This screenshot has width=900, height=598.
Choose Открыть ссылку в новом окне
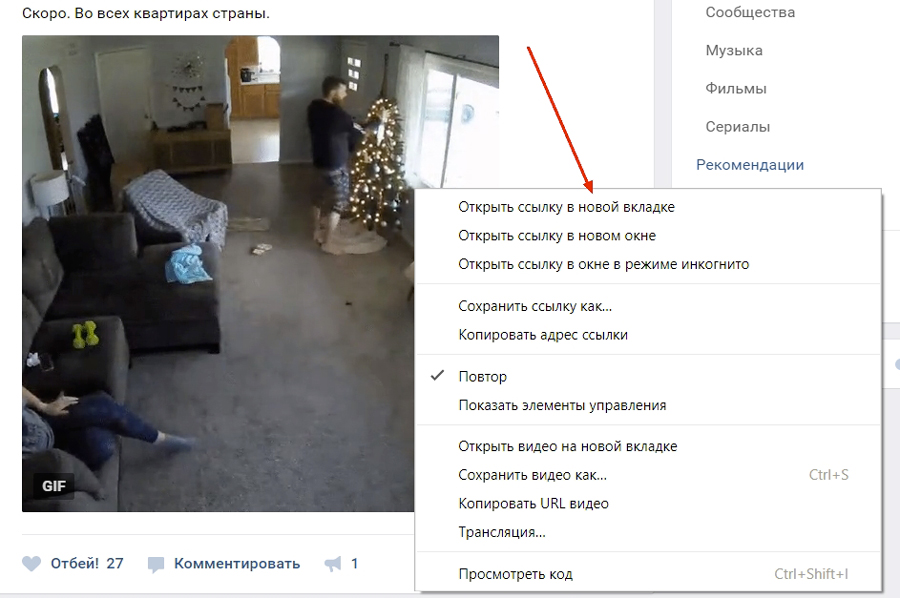click(648, 236)
